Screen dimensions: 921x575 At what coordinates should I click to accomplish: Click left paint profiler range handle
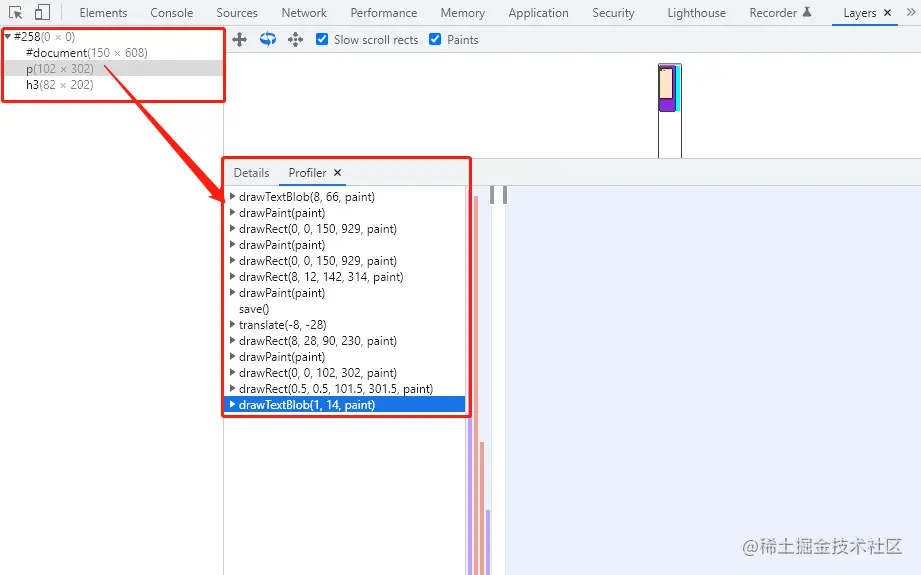pos(492,194)
